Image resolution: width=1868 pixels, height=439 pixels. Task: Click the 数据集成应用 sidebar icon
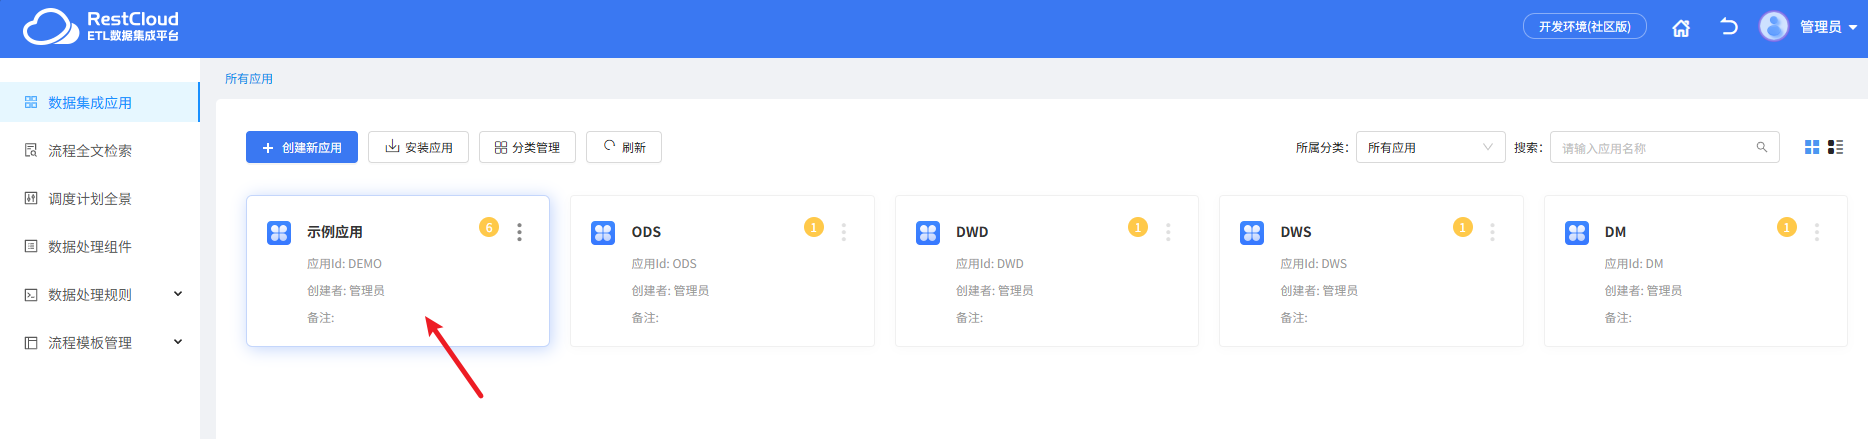31,102
